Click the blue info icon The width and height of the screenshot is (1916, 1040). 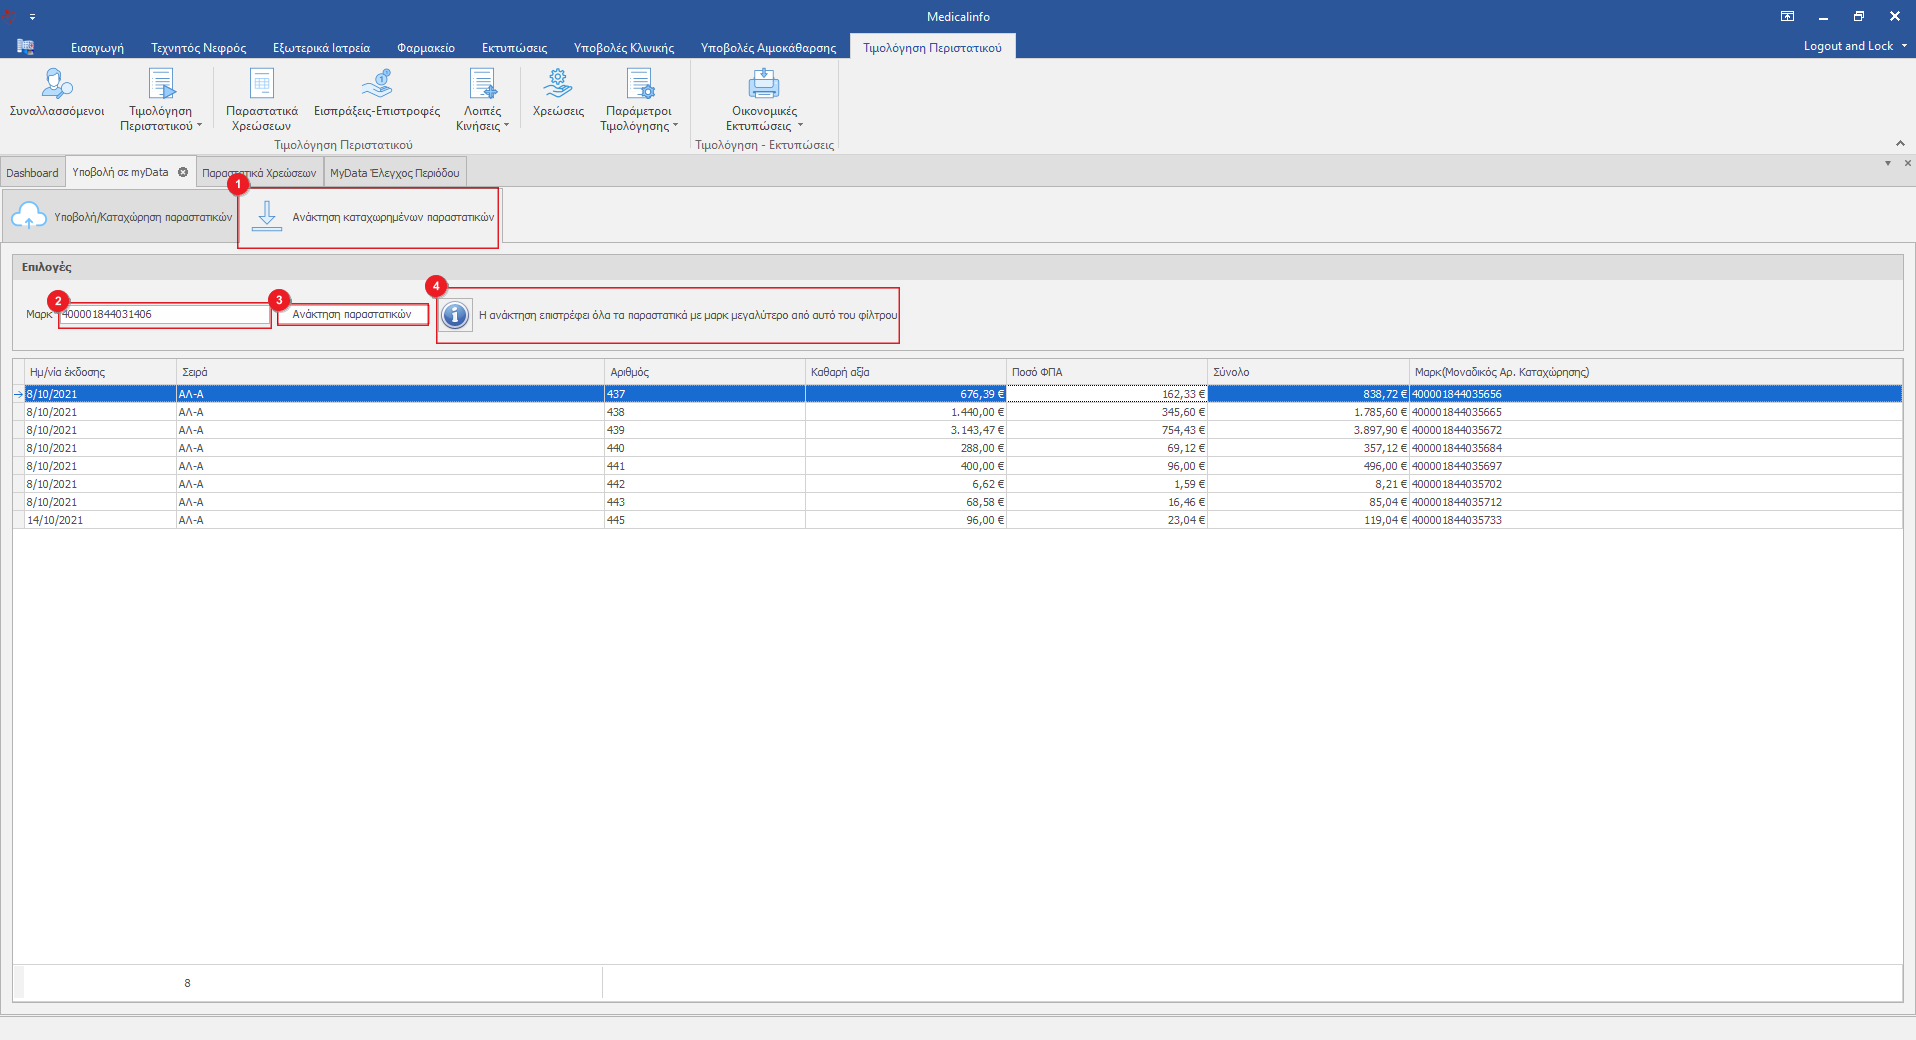coord(455,315)
